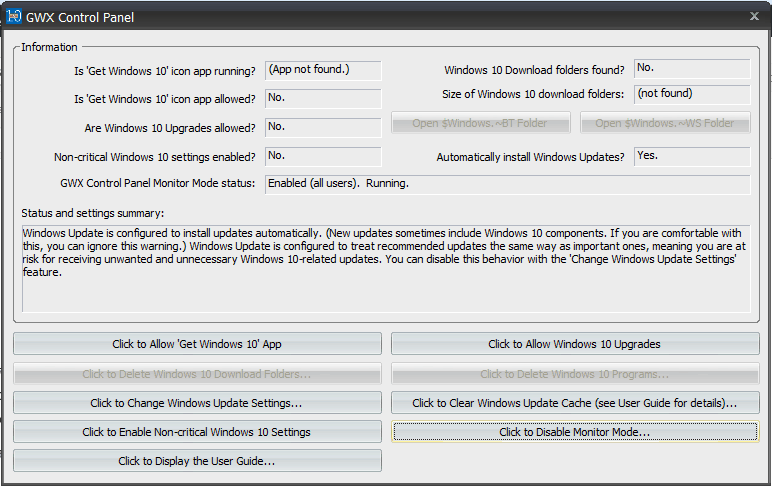
Task: Click label 'Non-critical Windows 10 settings enabled?'
Action: 155,157
